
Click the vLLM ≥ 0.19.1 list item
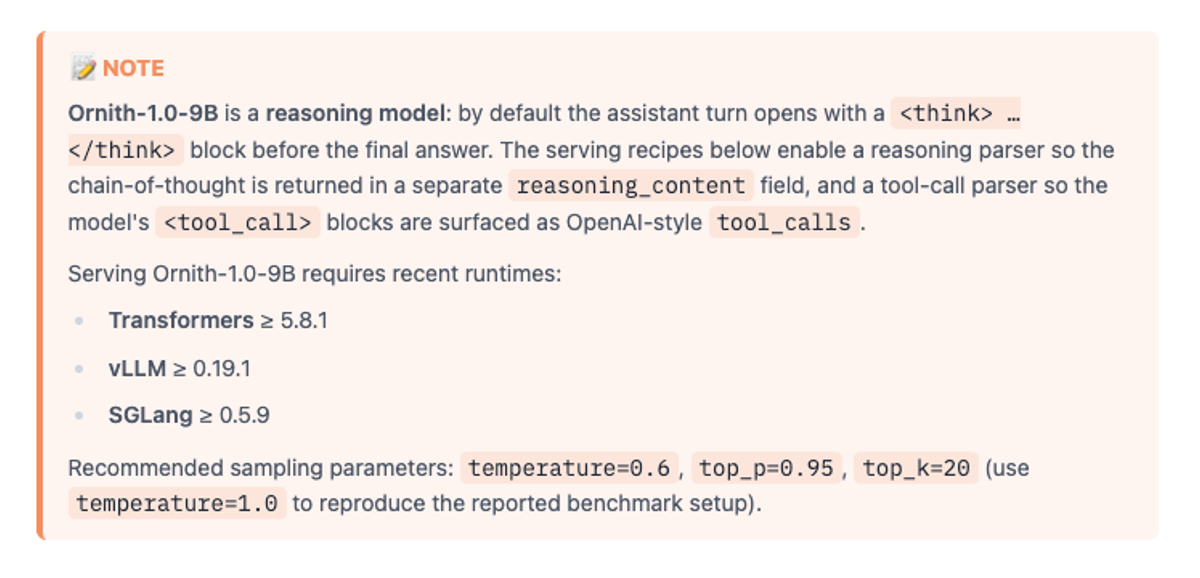pos(180,368)
